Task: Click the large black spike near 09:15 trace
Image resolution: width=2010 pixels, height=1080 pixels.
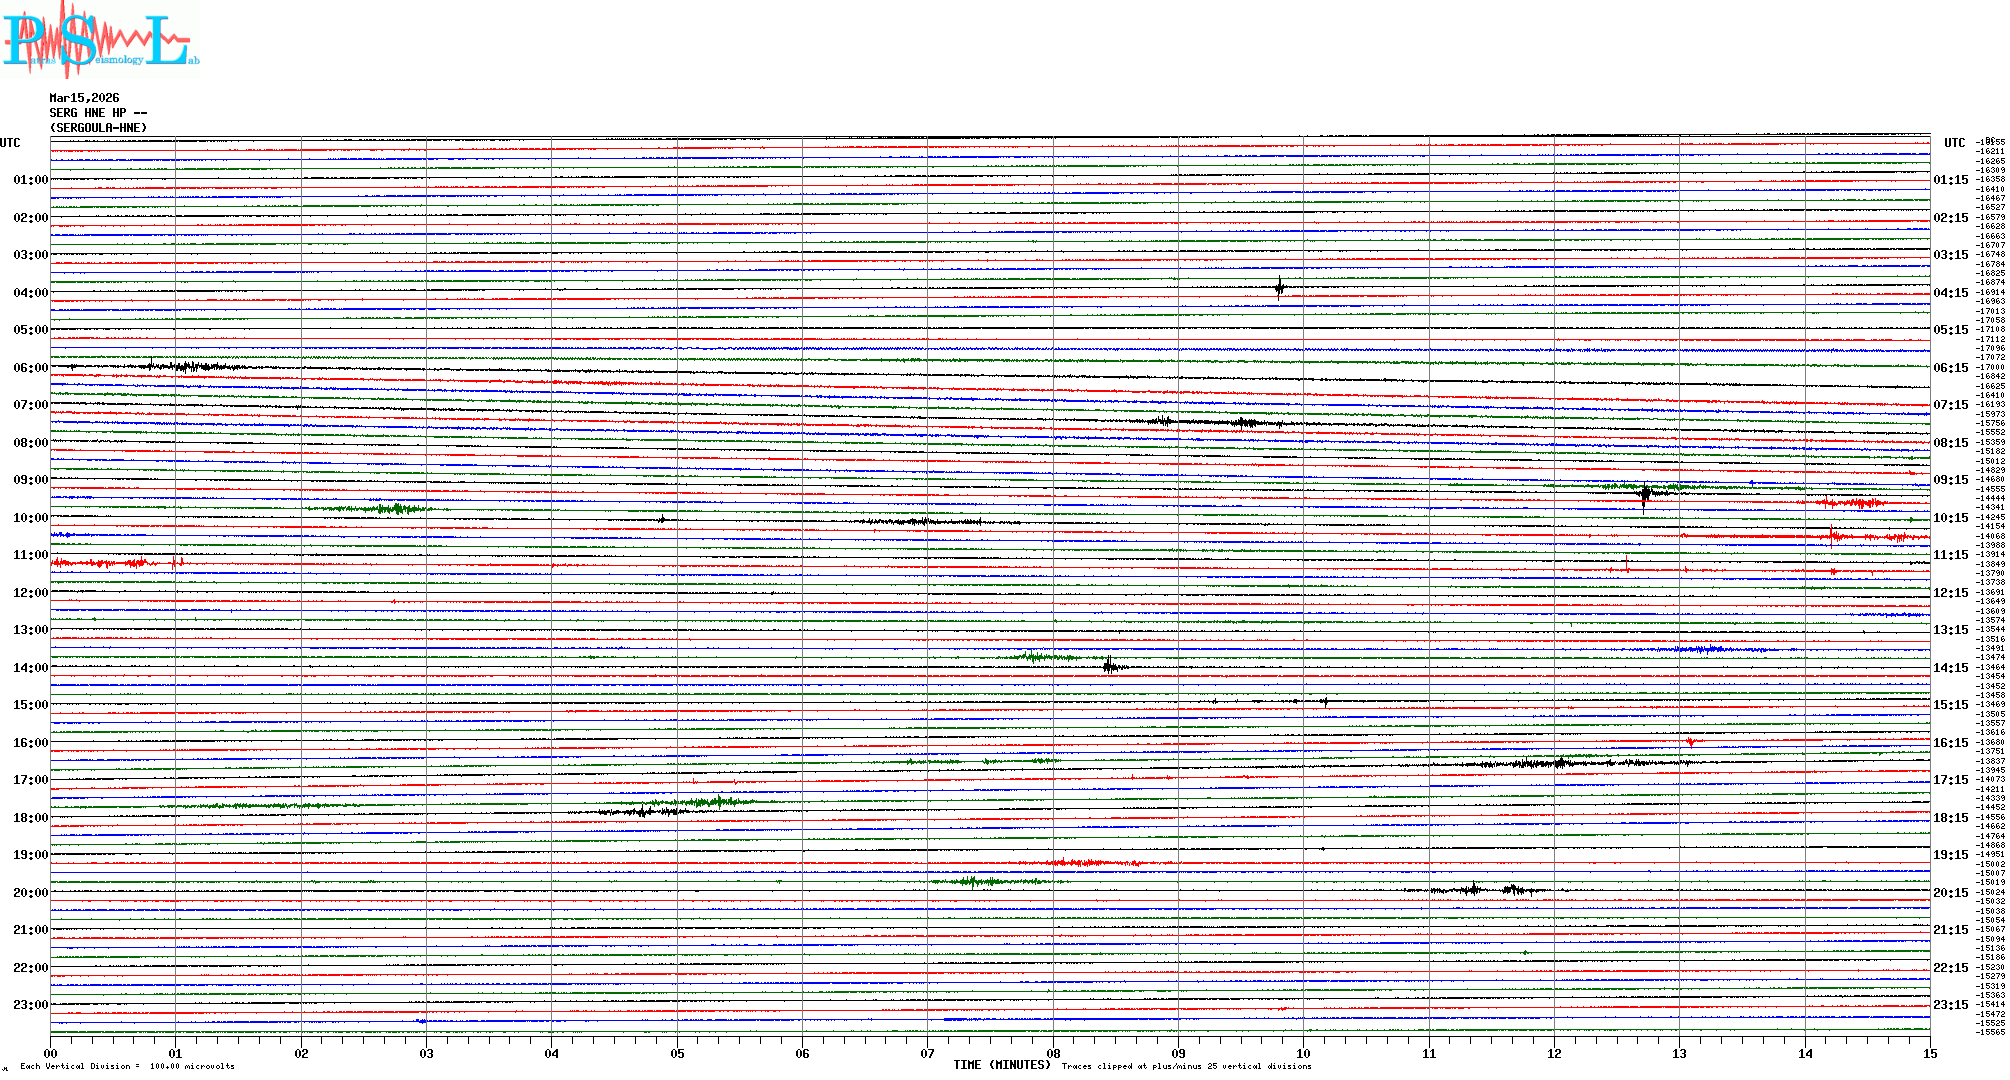Action: (1645, 494)
